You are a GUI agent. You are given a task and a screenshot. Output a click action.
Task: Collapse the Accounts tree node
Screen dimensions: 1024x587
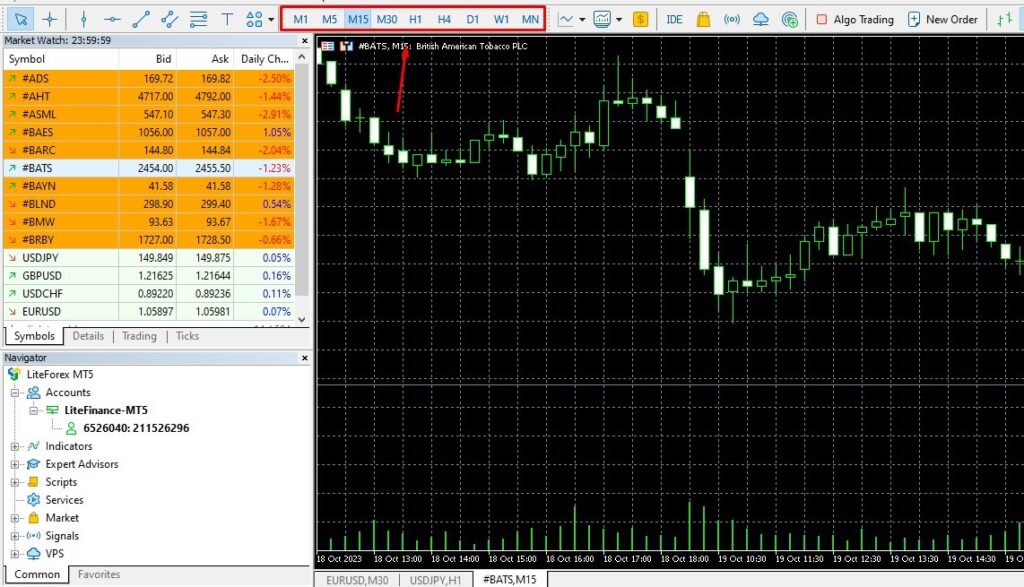pos(14,393)
